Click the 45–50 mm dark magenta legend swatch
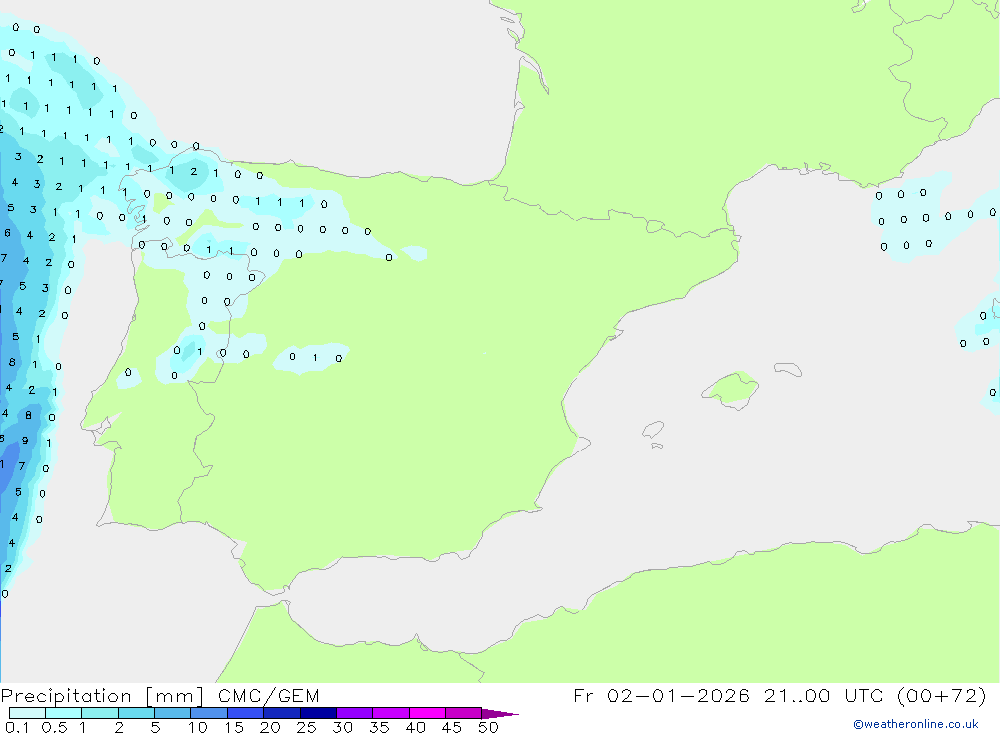The height and width of the screenshot is (733, 1000). click(463, 713)
